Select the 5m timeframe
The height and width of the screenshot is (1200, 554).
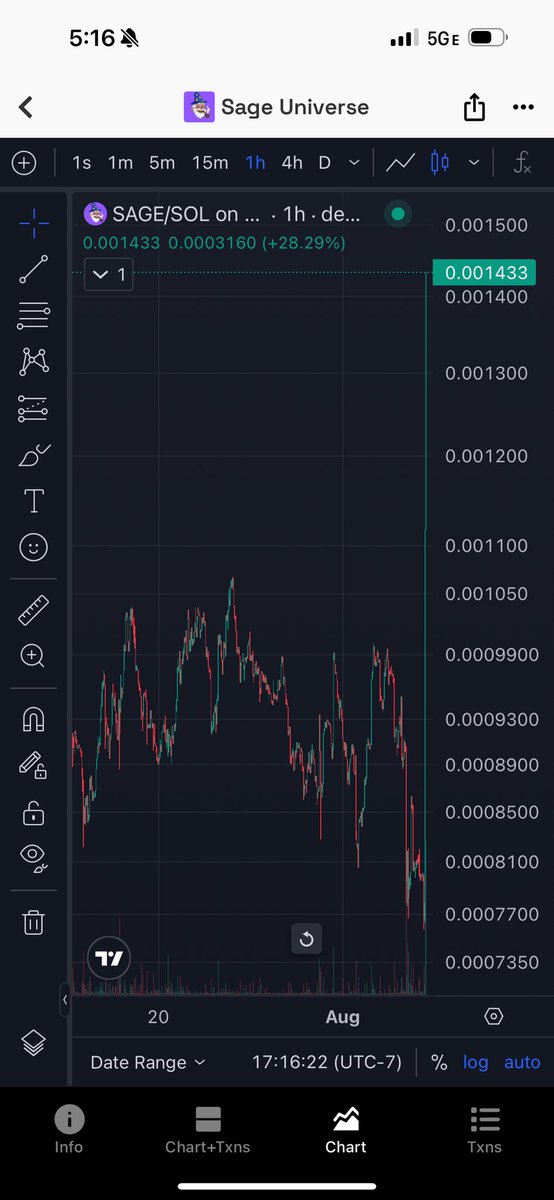pos(162,162)
